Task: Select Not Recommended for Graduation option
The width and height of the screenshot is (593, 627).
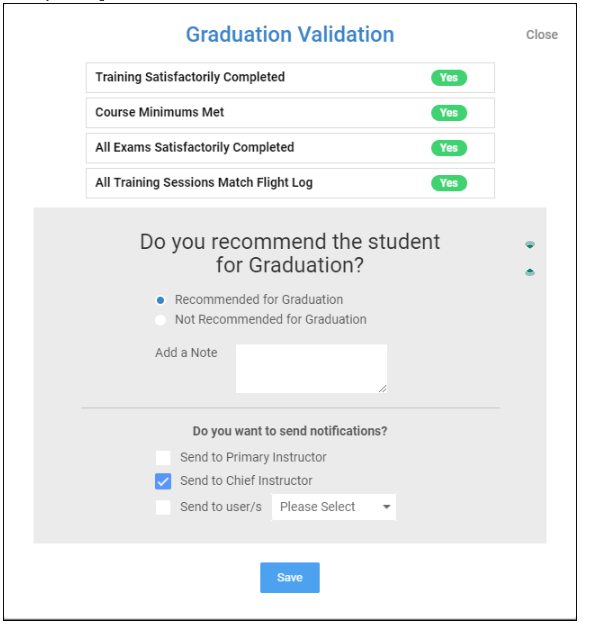Action: [x=160, y=320]
